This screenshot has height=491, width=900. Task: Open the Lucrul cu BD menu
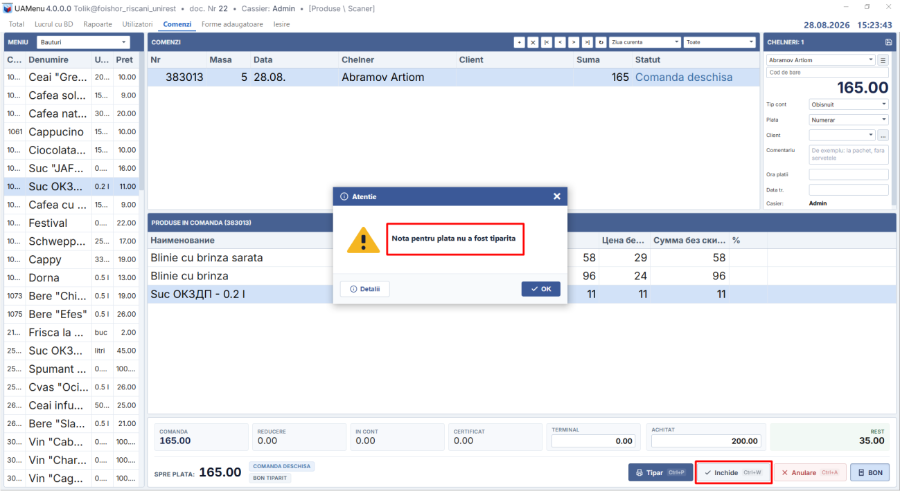coord(54,24)
